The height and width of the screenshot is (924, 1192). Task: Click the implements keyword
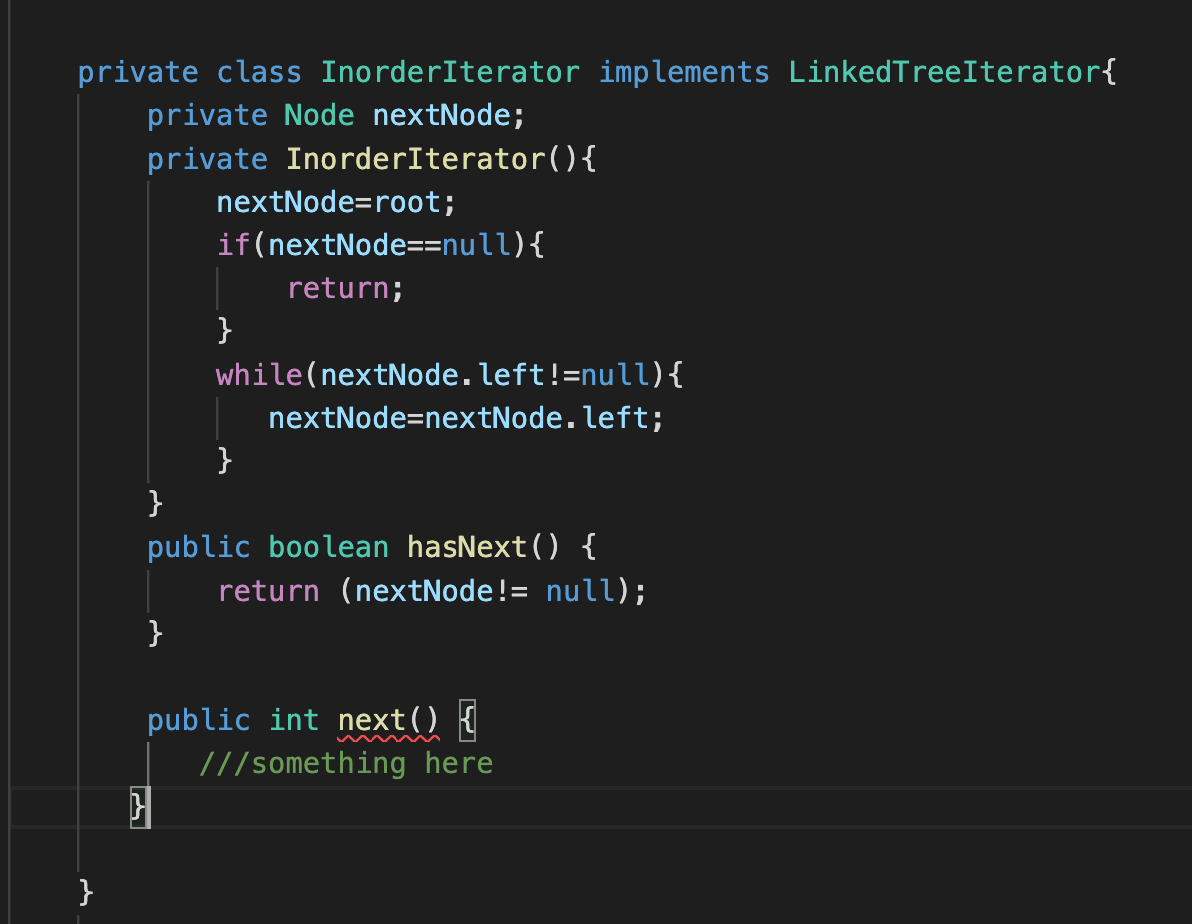(684, 74)
